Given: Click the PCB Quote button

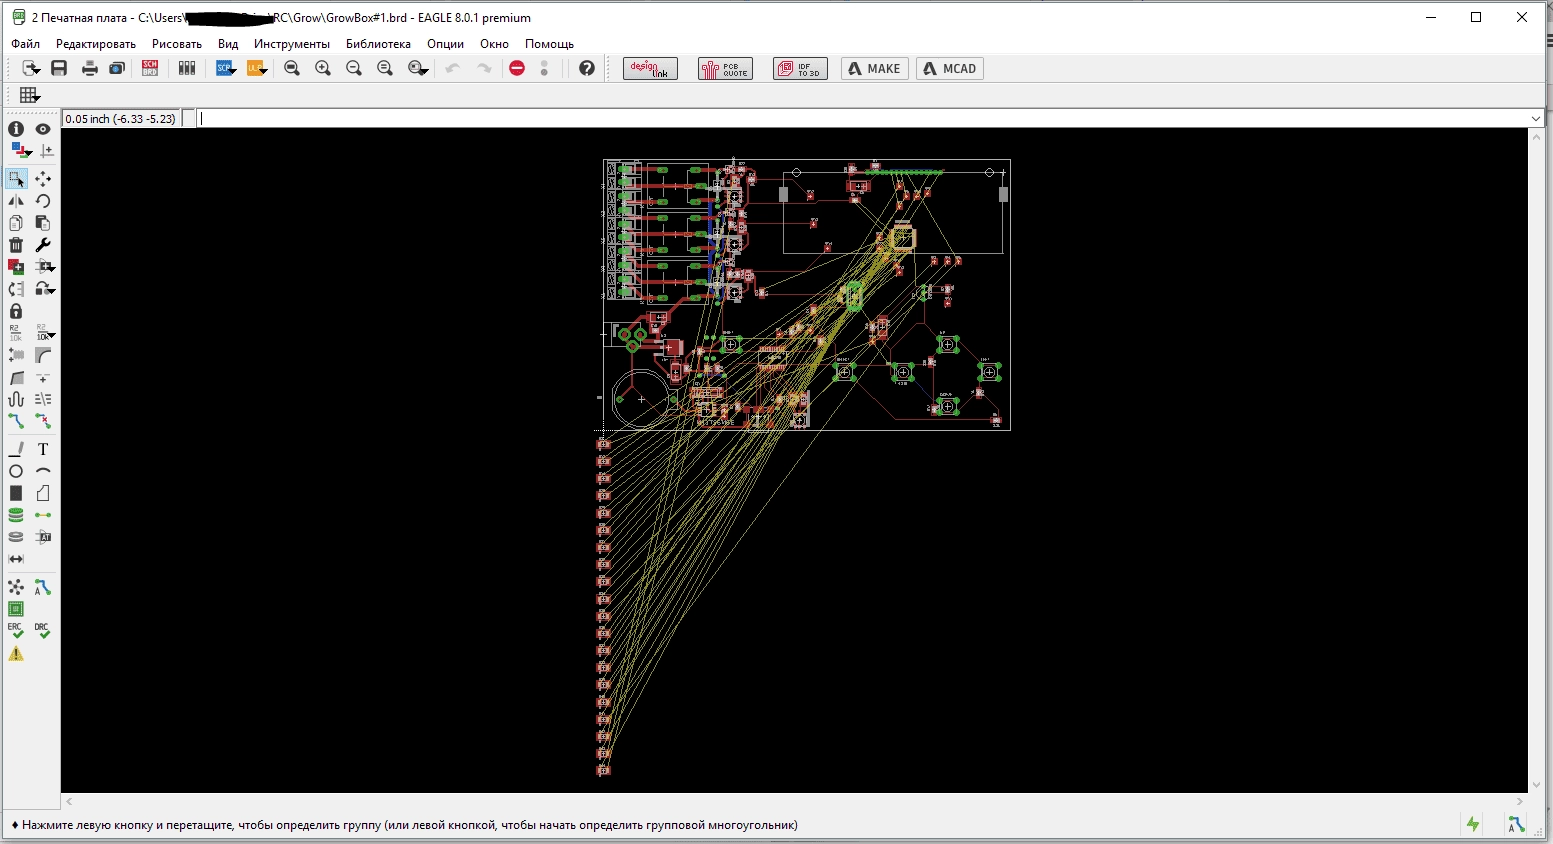Looking at the screenshot, I should (725, 68).
